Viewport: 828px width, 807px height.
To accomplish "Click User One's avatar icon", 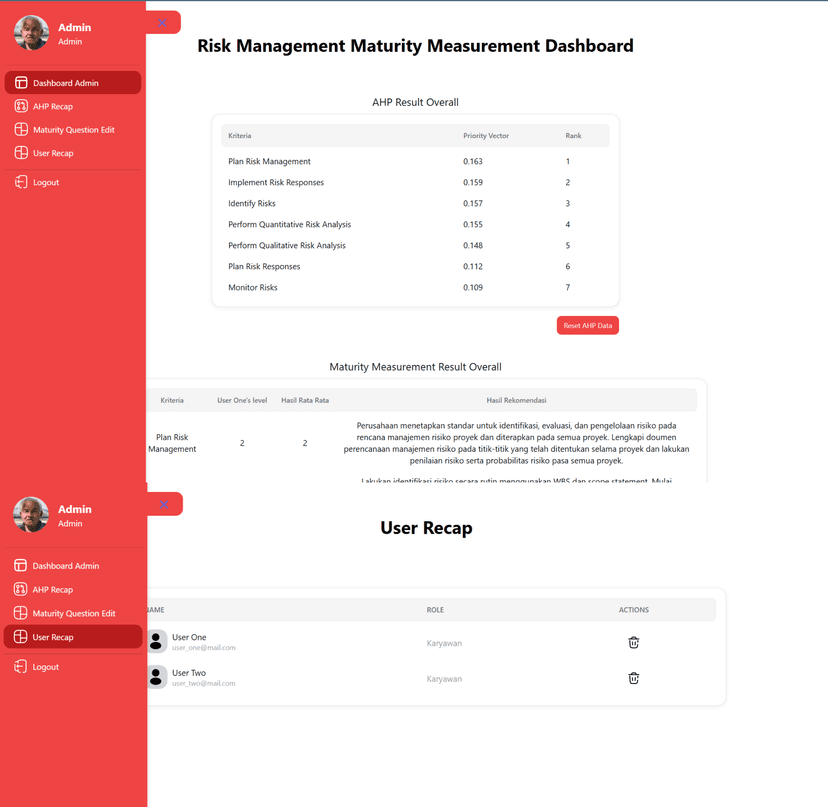I will [157, 641].
